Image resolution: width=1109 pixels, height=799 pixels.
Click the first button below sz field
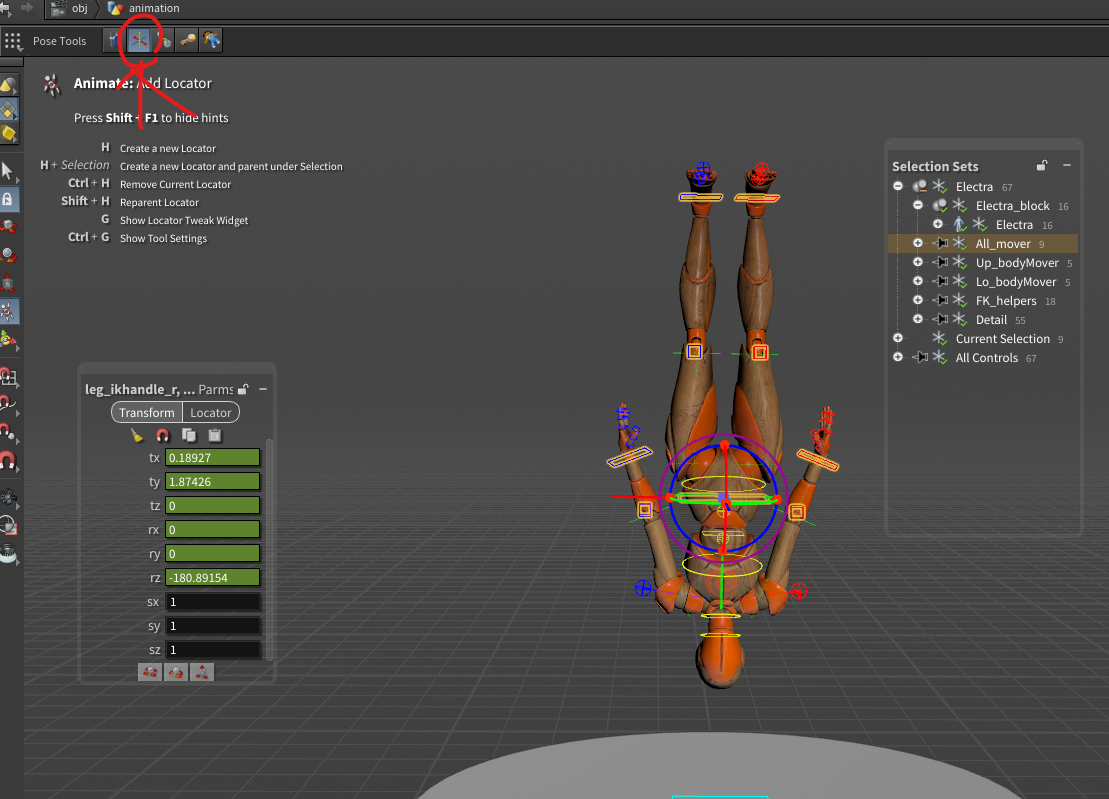(x=150, y=672)
